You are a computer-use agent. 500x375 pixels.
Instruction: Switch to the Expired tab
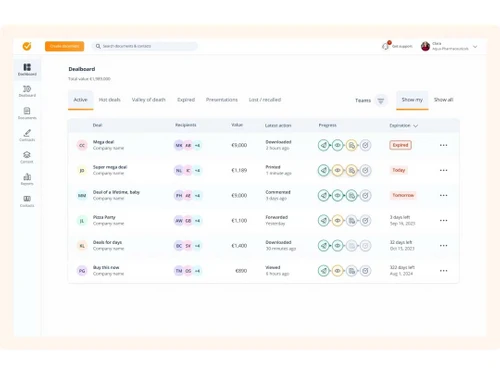click(186, 100)
